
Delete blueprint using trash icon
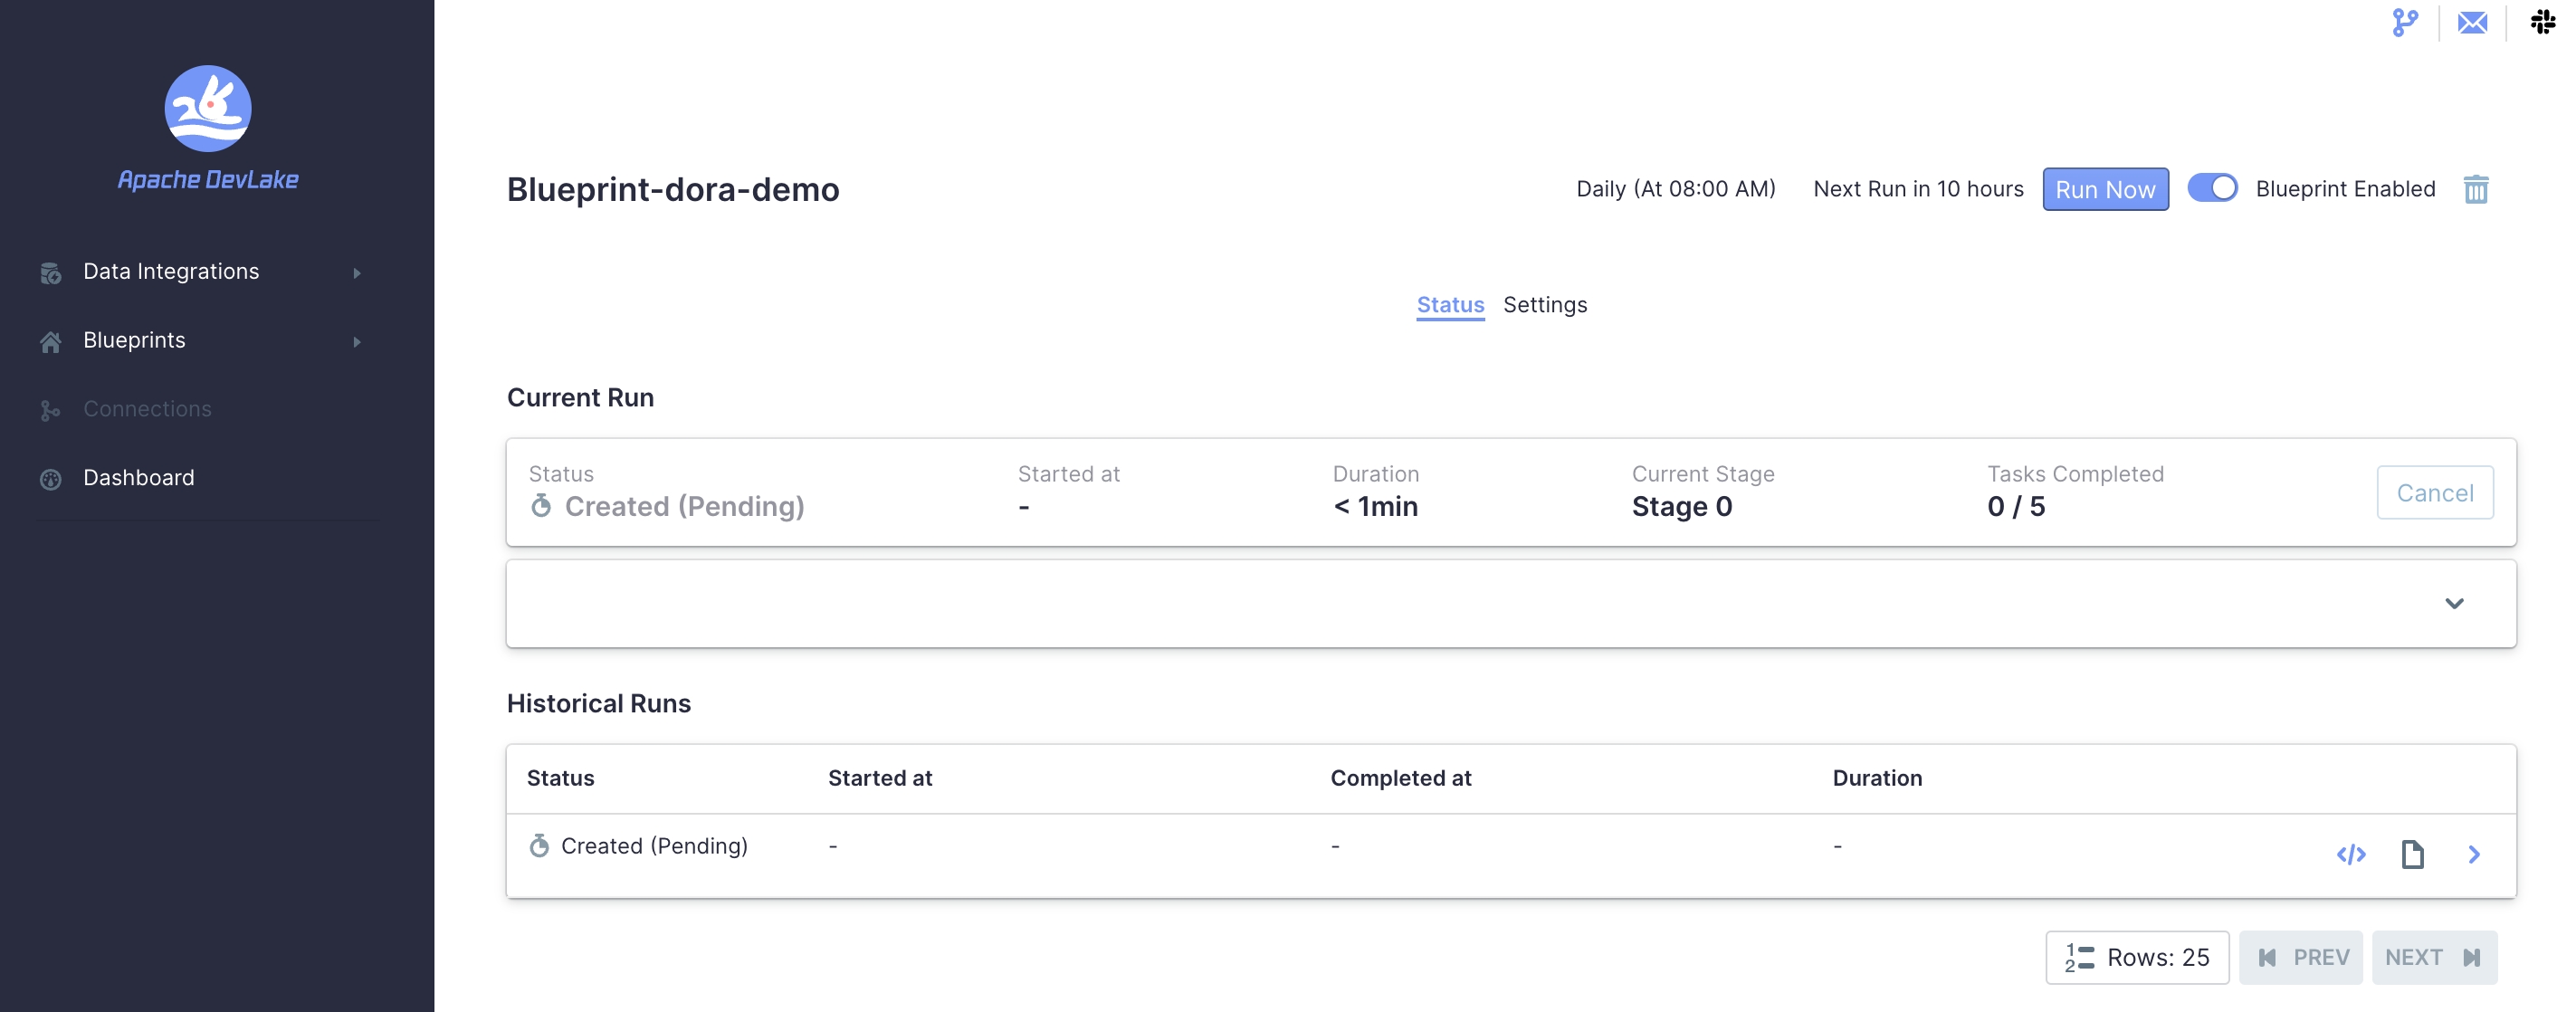click(2475, 189)
